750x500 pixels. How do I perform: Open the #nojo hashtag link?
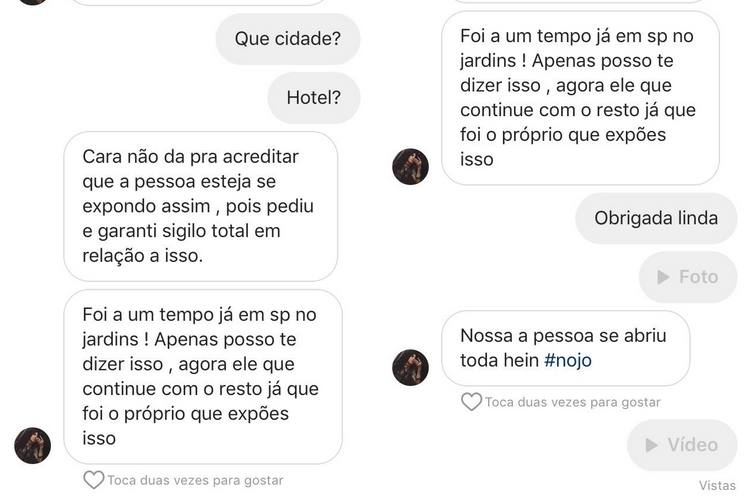coord(568,360)
